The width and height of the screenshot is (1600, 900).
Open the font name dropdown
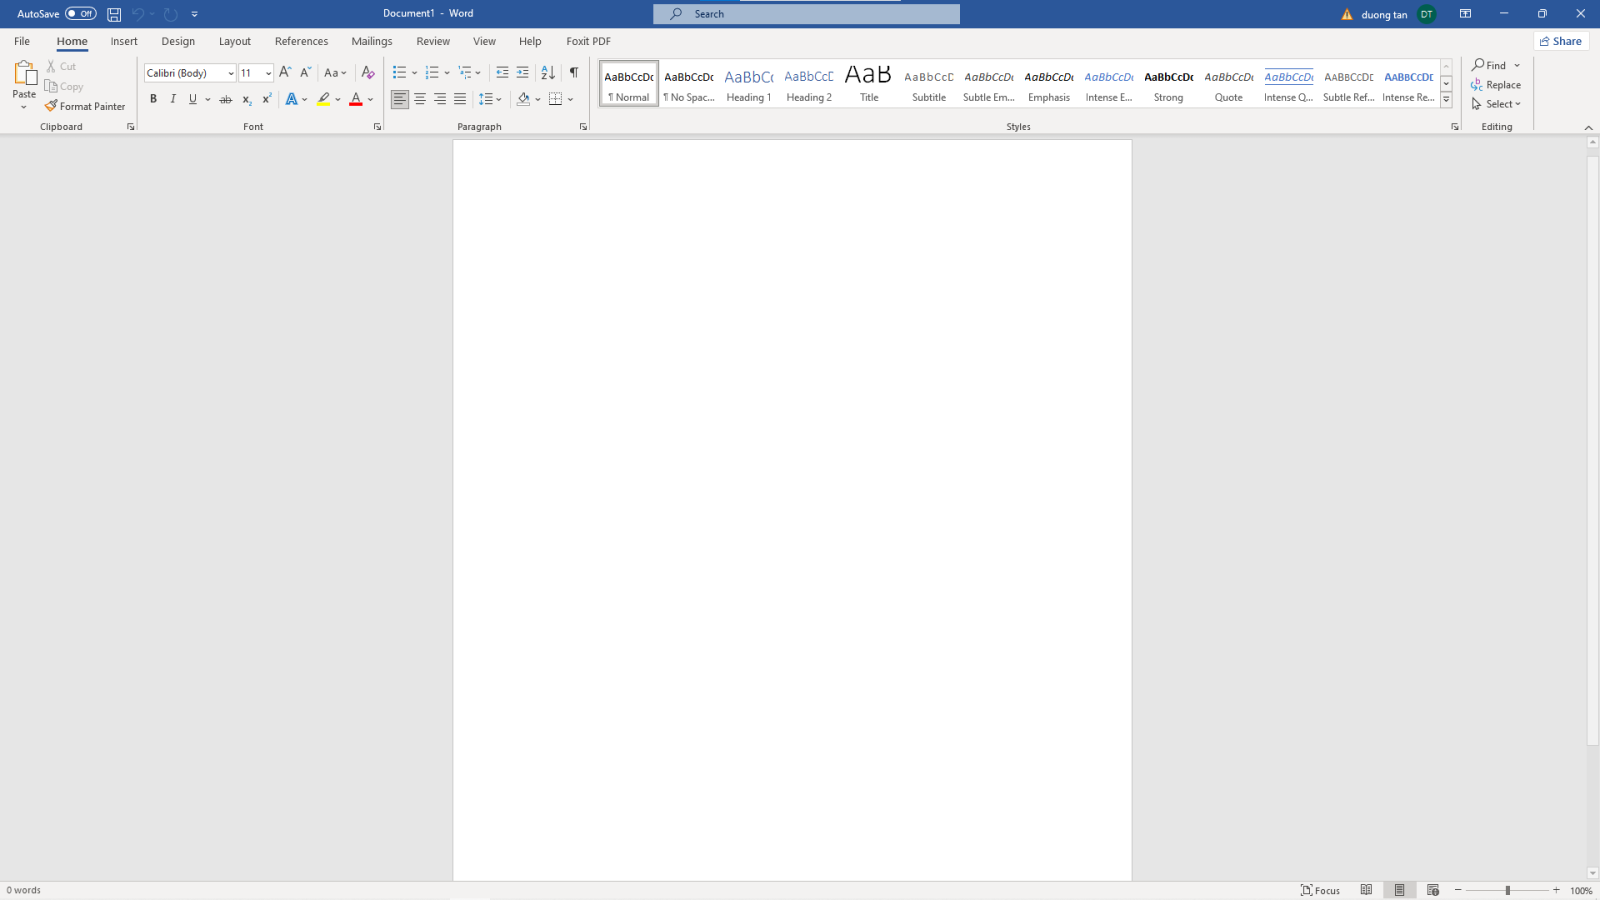(x=231, y=73)
